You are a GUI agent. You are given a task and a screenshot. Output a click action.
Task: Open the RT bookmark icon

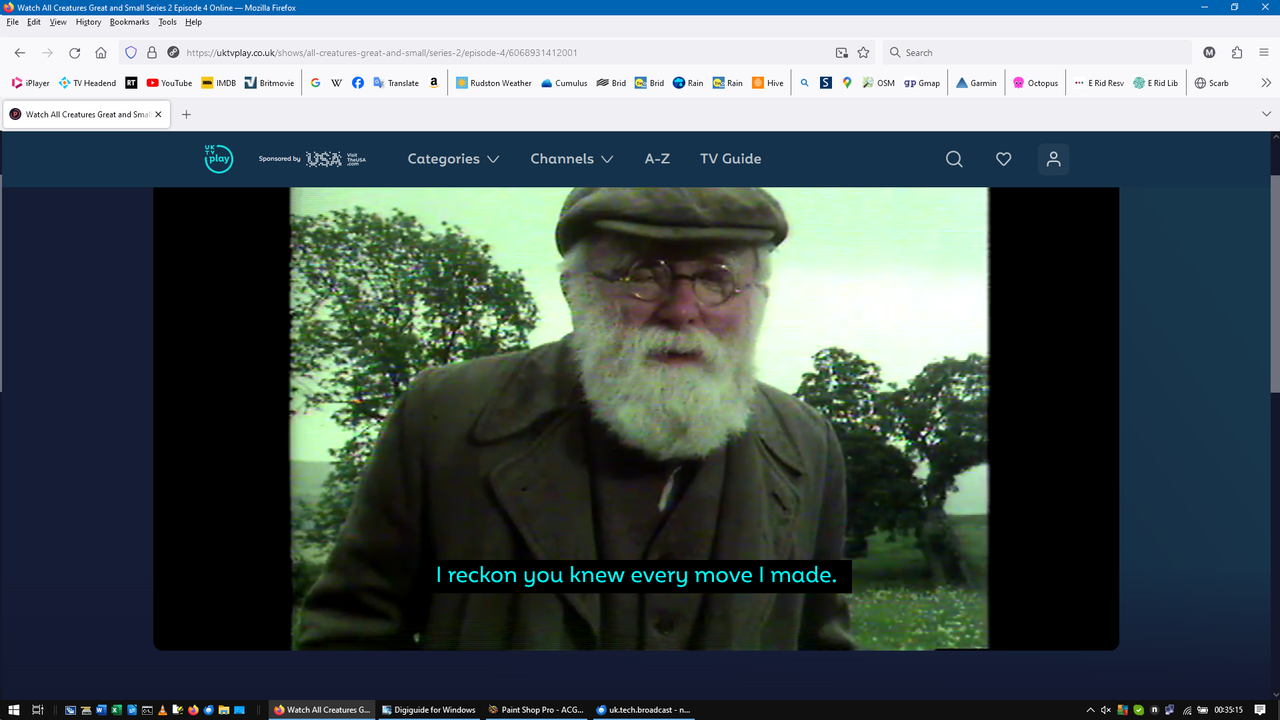click(x=131, y=83)
